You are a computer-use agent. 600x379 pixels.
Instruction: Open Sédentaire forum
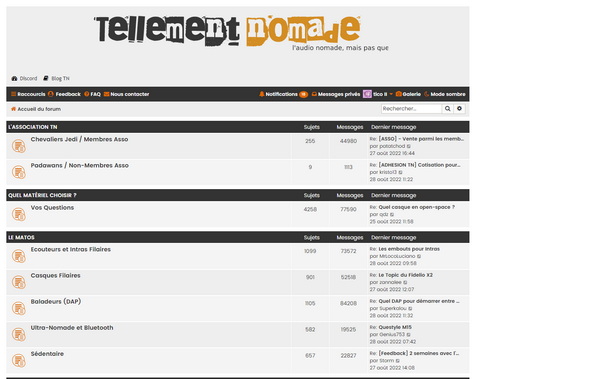47,354
